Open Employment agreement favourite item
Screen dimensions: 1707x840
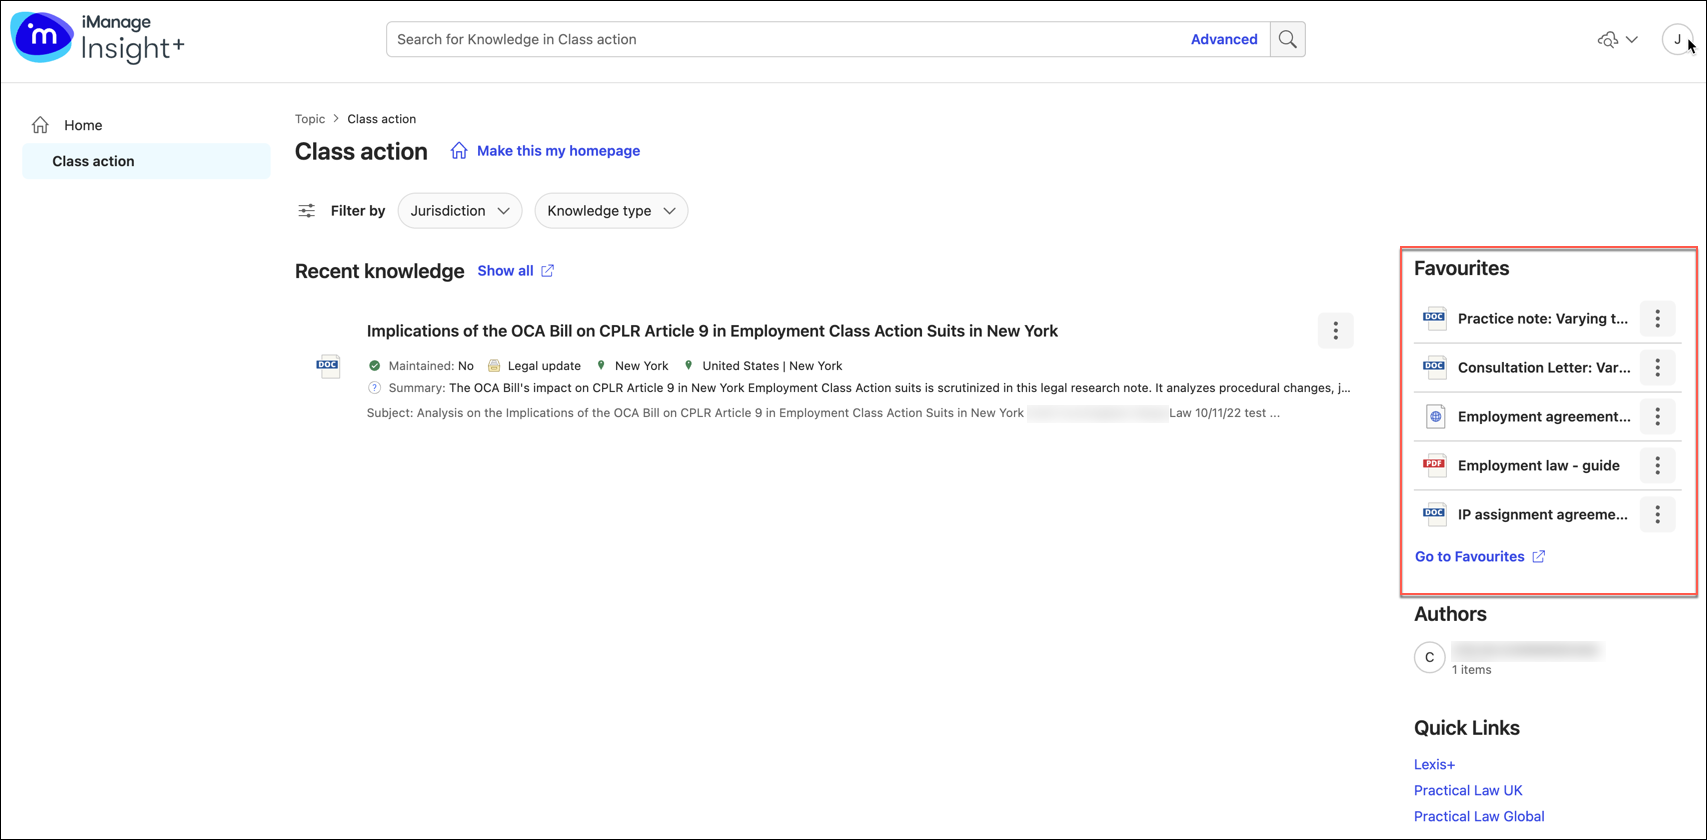1544,417
